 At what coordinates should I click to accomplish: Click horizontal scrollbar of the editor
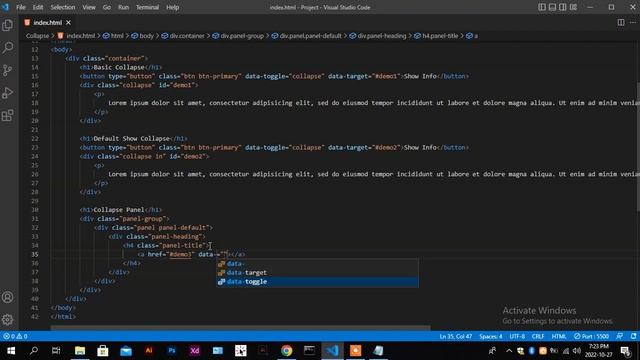click(x=240, y=328)
